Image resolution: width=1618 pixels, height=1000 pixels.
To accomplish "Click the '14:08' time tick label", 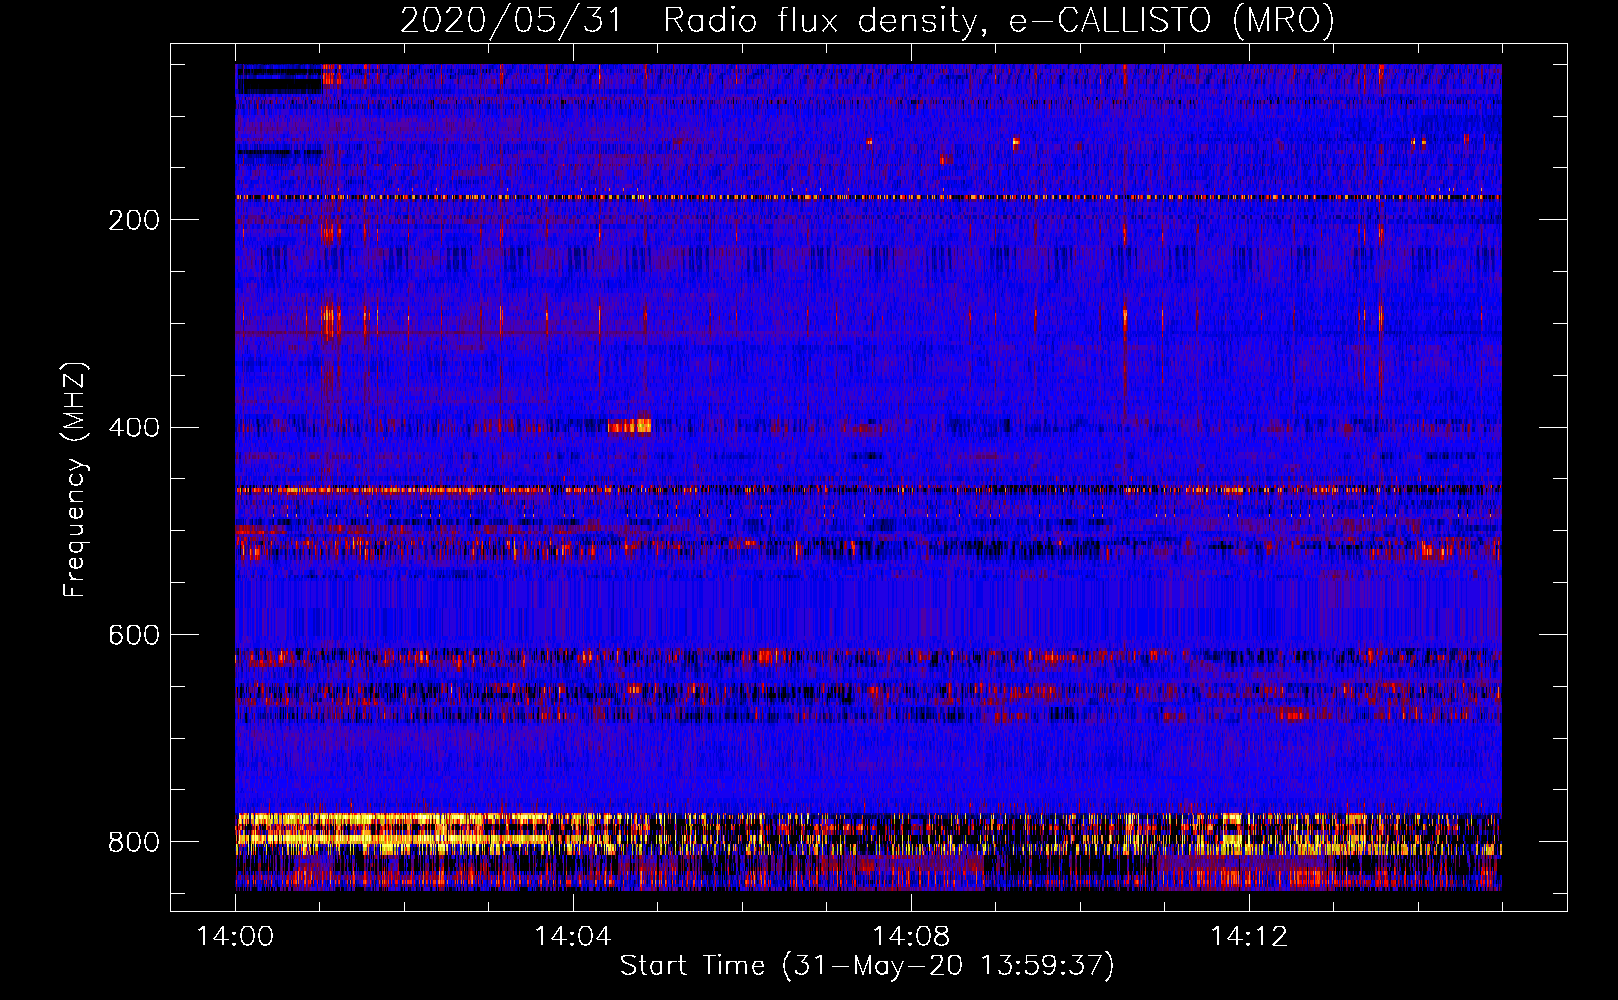I will point(911,937).
